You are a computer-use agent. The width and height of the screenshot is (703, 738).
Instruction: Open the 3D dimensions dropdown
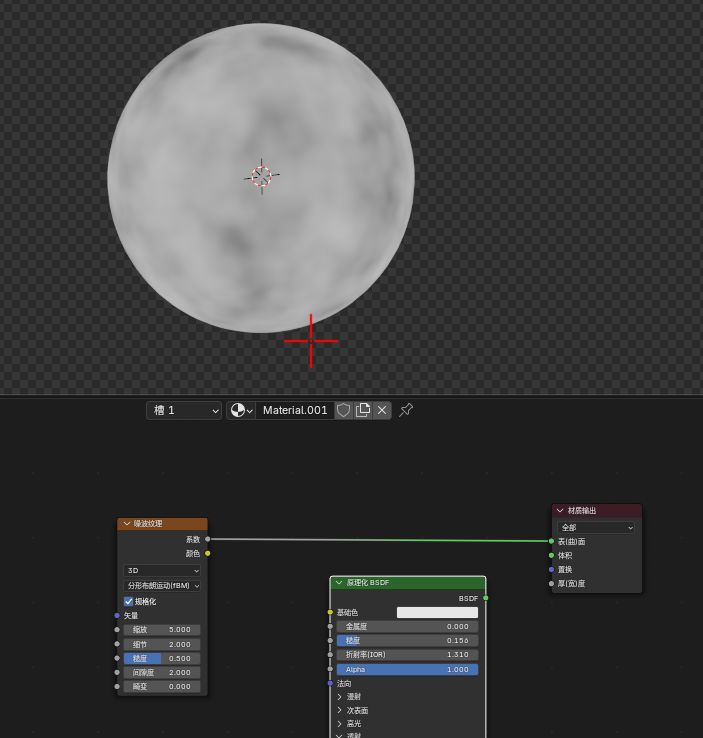(x=162, y=570)
